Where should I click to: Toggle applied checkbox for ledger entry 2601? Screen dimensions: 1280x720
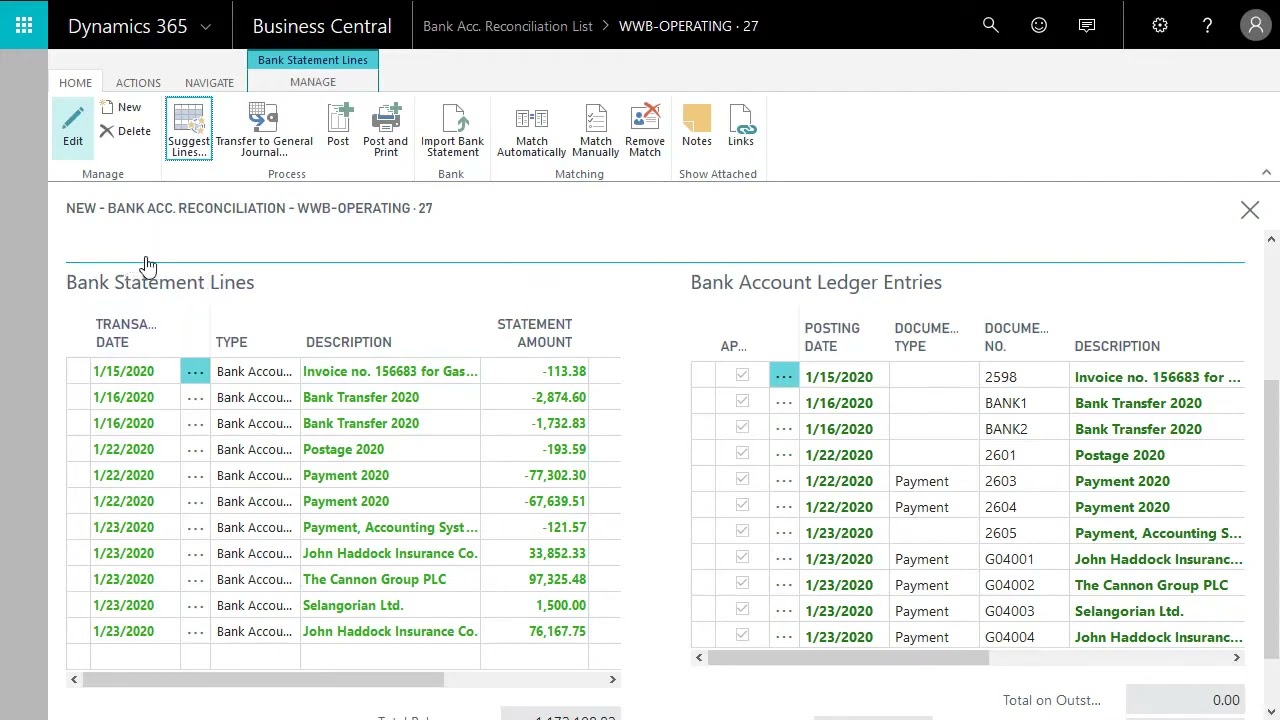(742, 453)
